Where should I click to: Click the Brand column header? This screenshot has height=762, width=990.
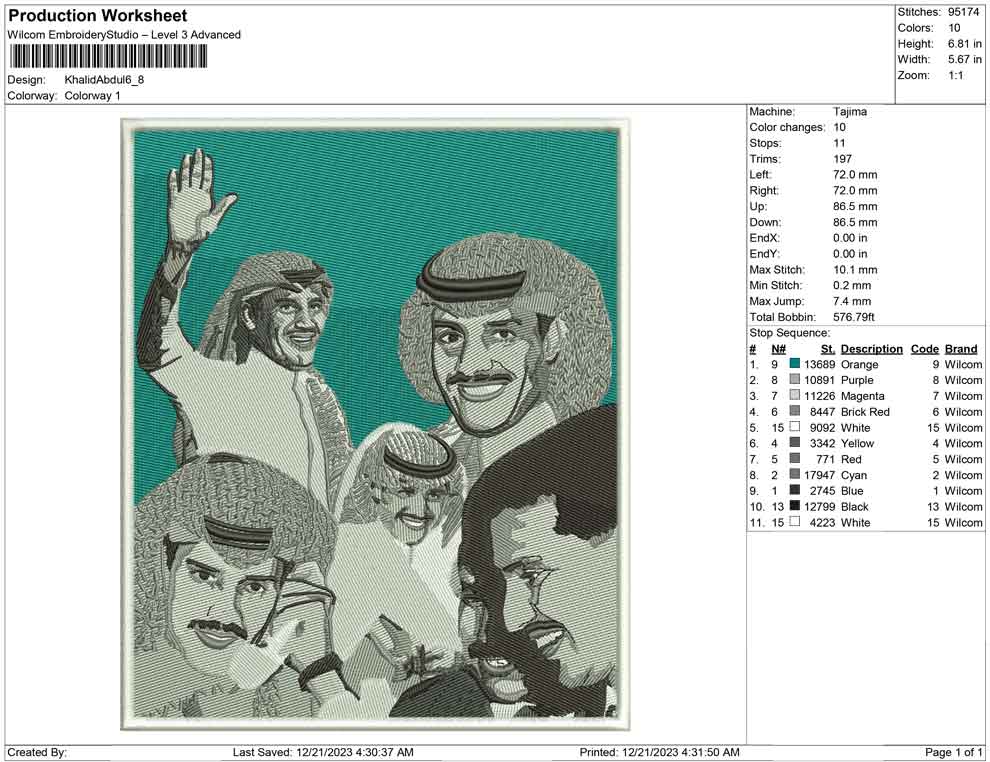click(x=960, y=349)
